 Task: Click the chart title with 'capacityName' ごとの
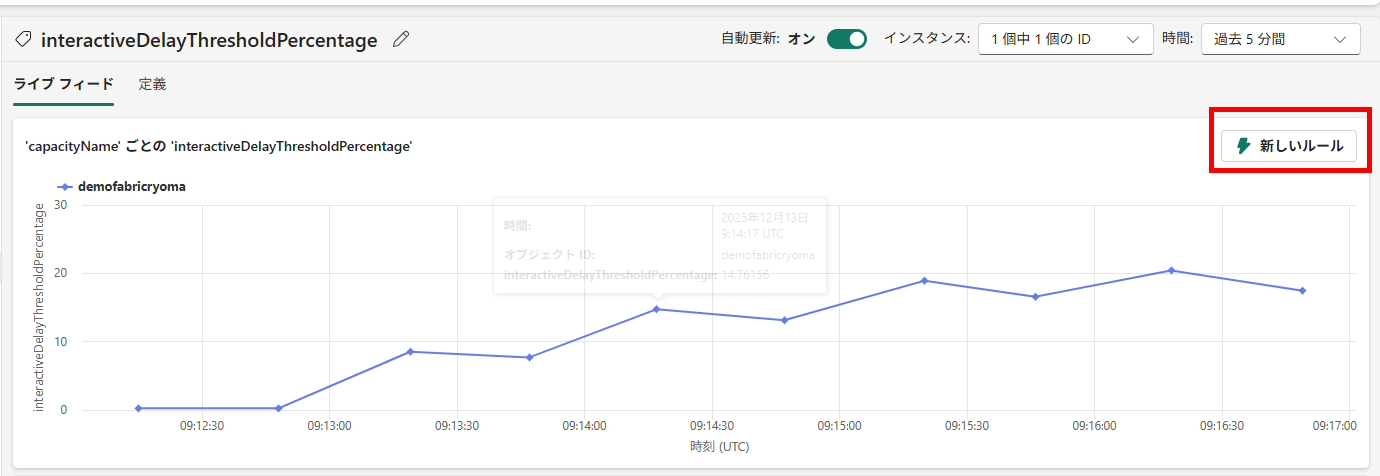219,146
